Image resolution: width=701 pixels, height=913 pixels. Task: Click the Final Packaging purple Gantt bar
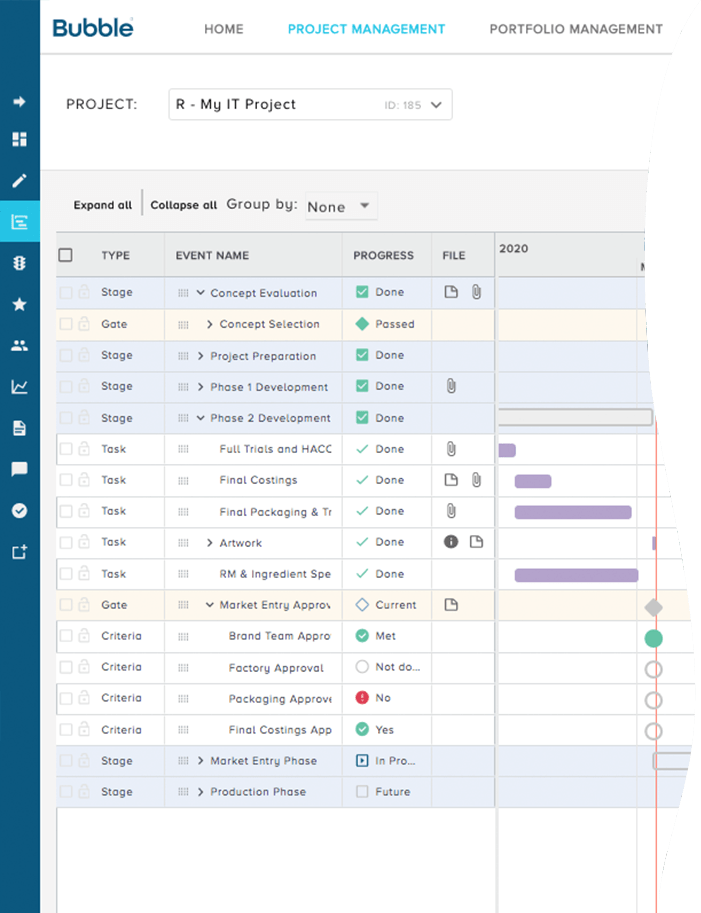coord(573,512)
